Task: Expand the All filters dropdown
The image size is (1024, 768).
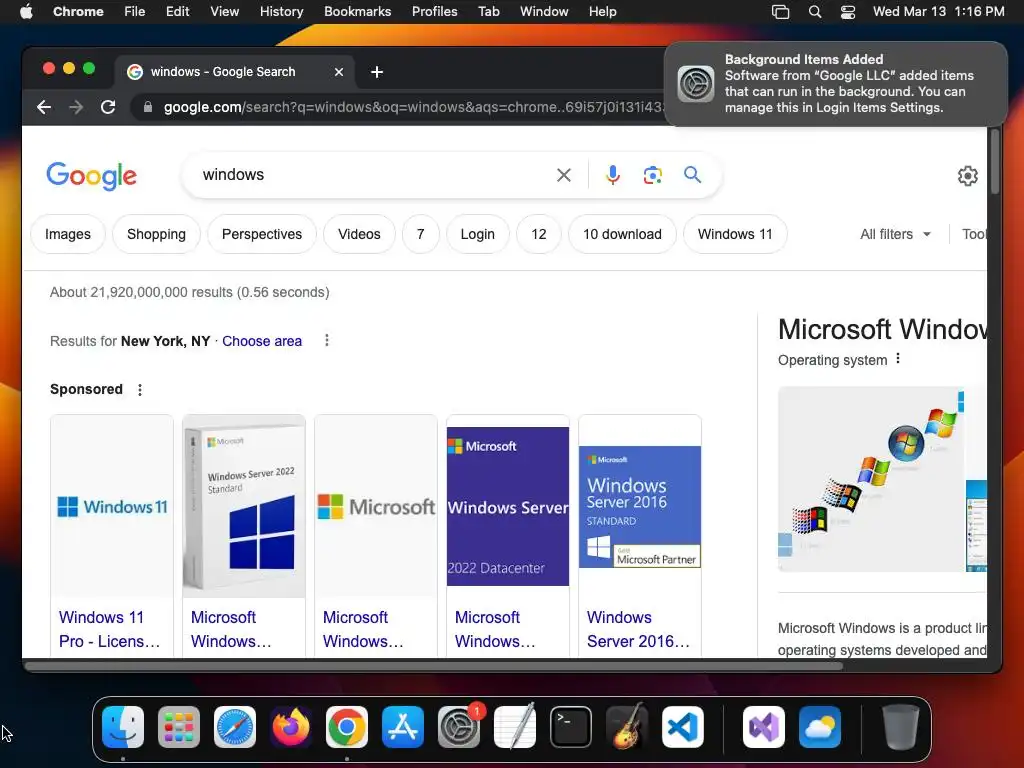Action: tap(895, 234)
